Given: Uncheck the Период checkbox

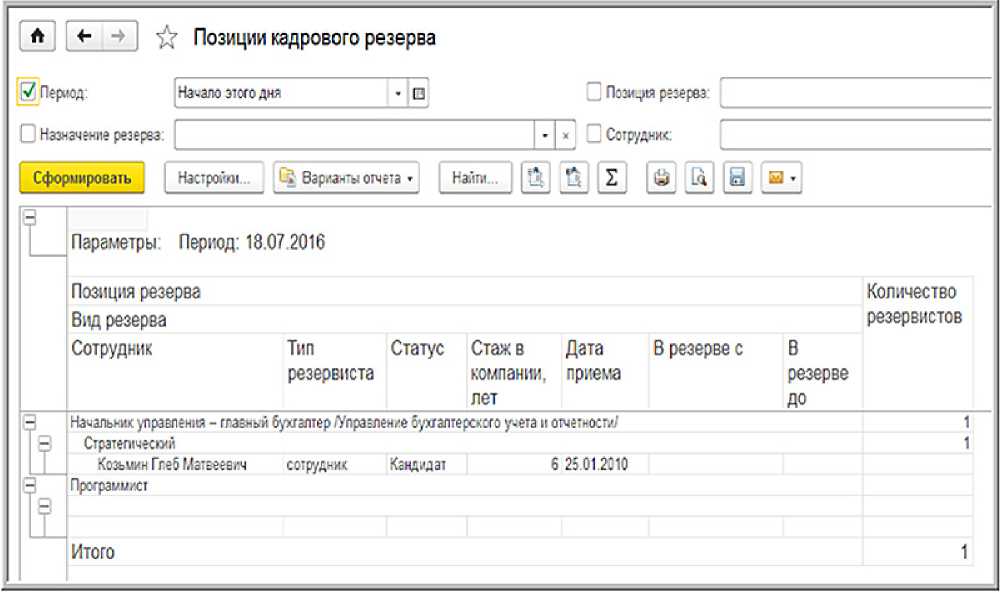Looking at the screenshot, I should (x=28, y=92).
